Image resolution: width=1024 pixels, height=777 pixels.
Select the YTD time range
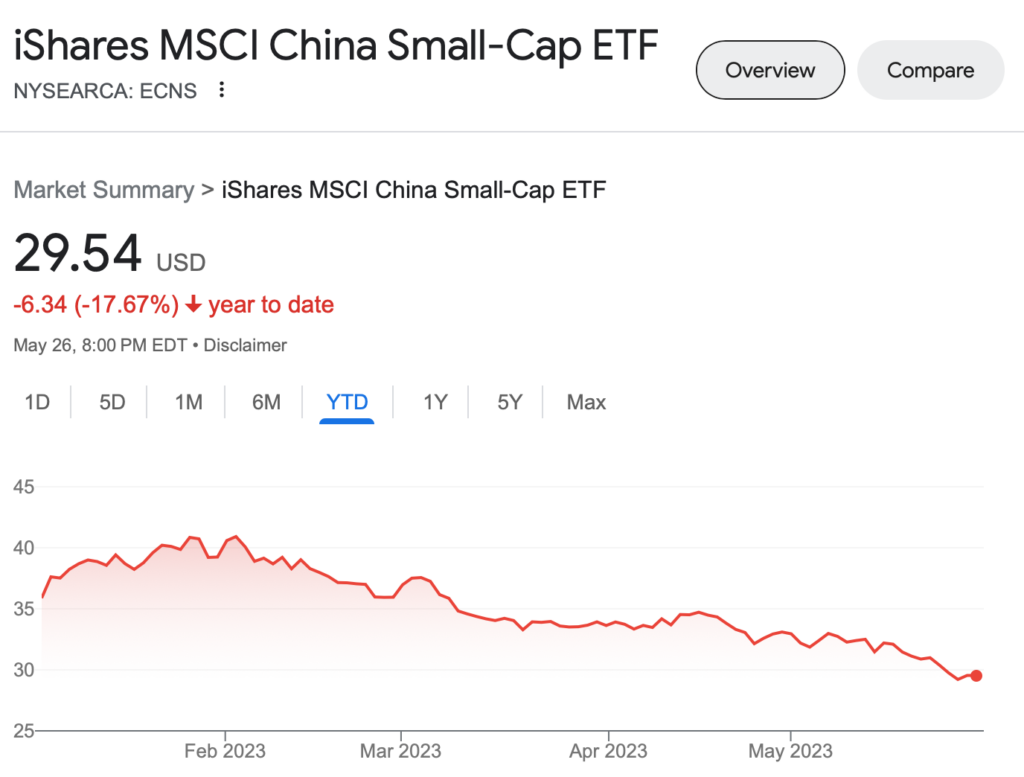tap(347, 402)
